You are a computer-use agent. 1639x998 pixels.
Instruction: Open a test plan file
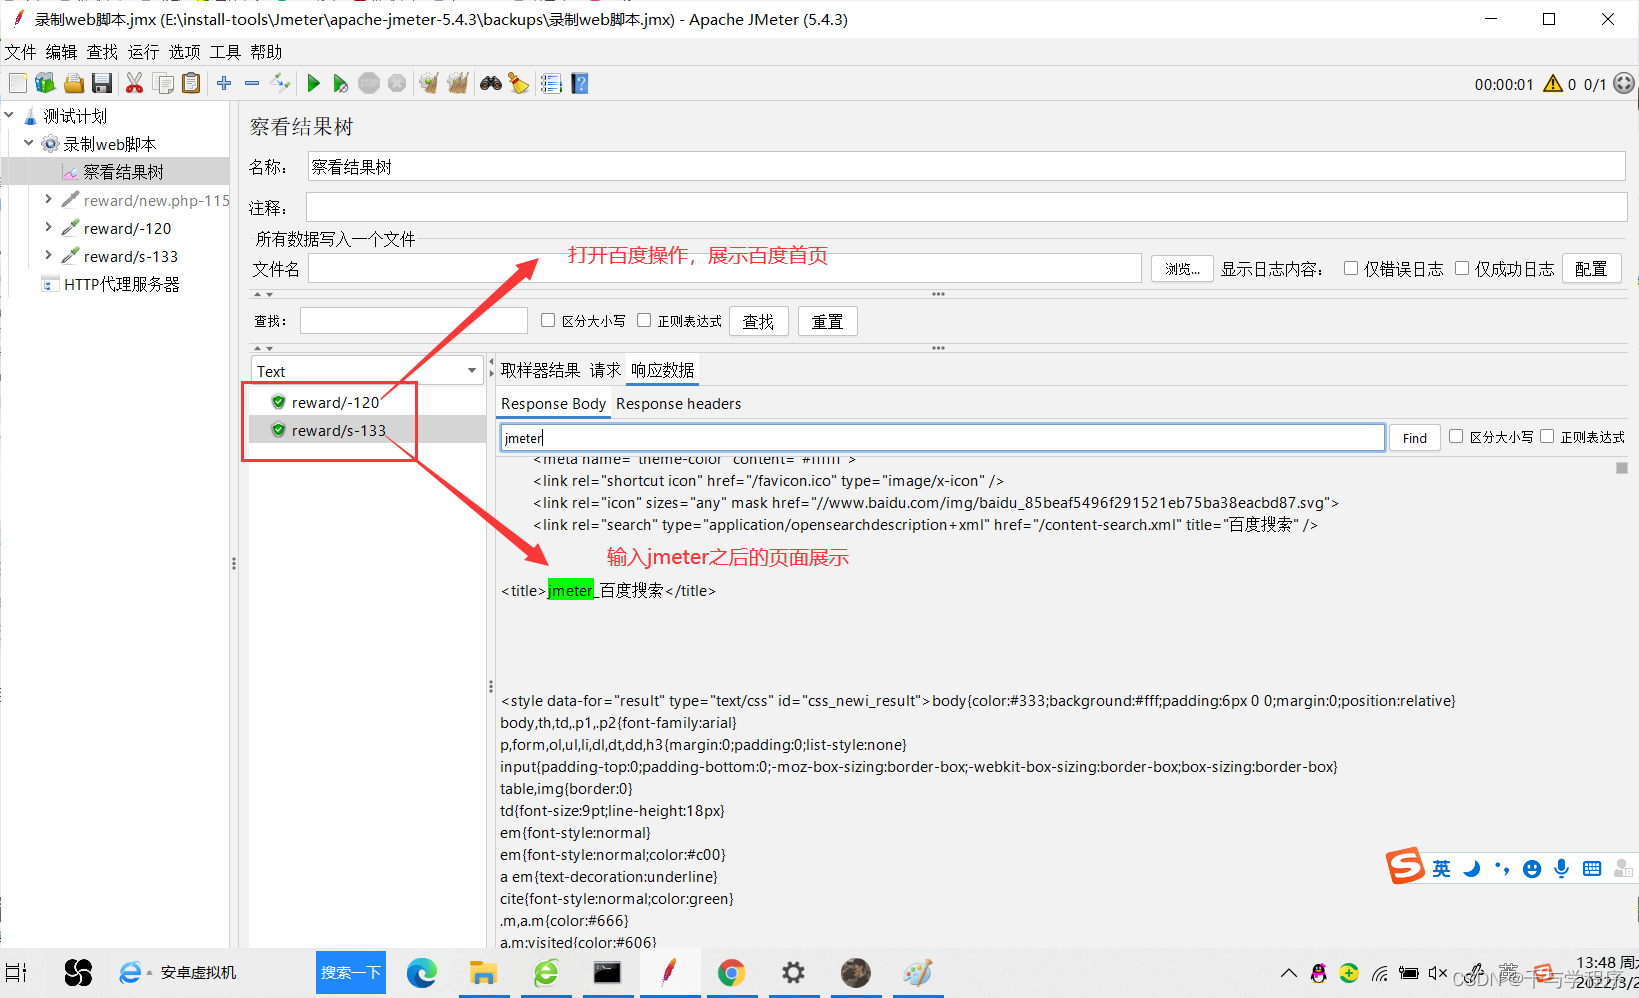pos(73,84)
